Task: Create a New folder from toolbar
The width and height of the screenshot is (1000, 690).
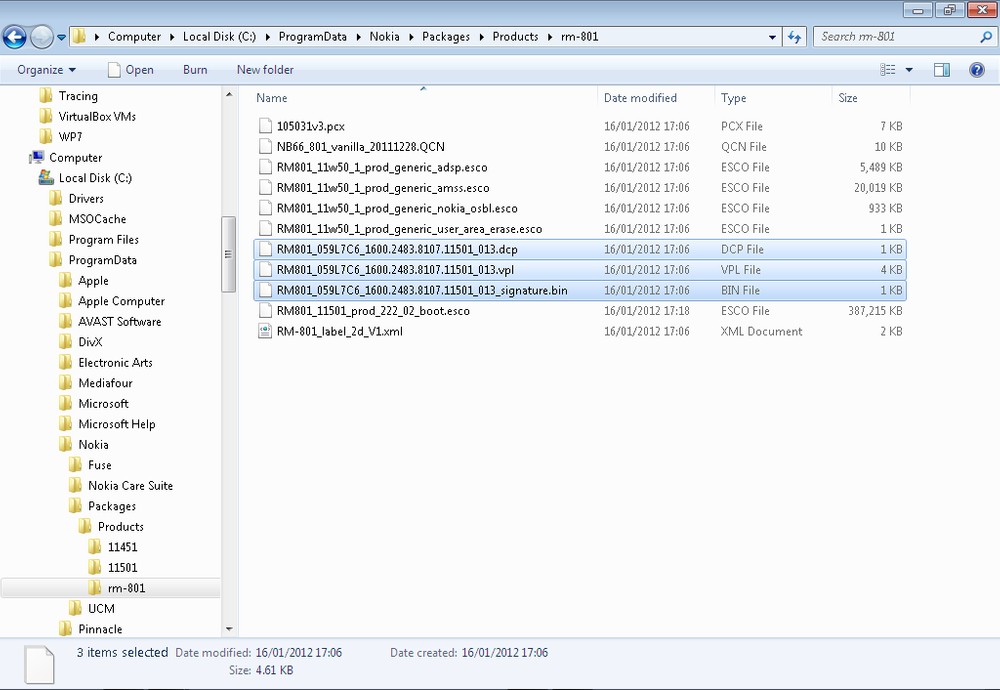Action: [x=265, y=70]
